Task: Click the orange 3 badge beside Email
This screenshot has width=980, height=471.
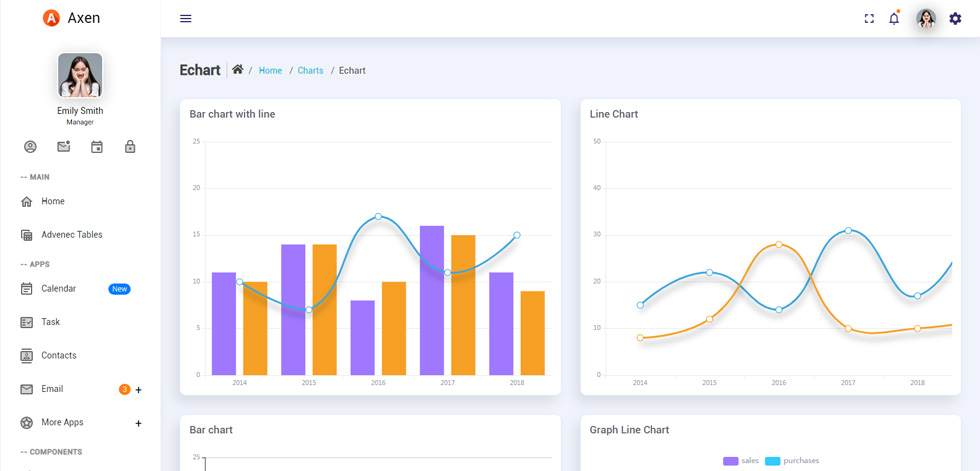Action: [124, 390]
